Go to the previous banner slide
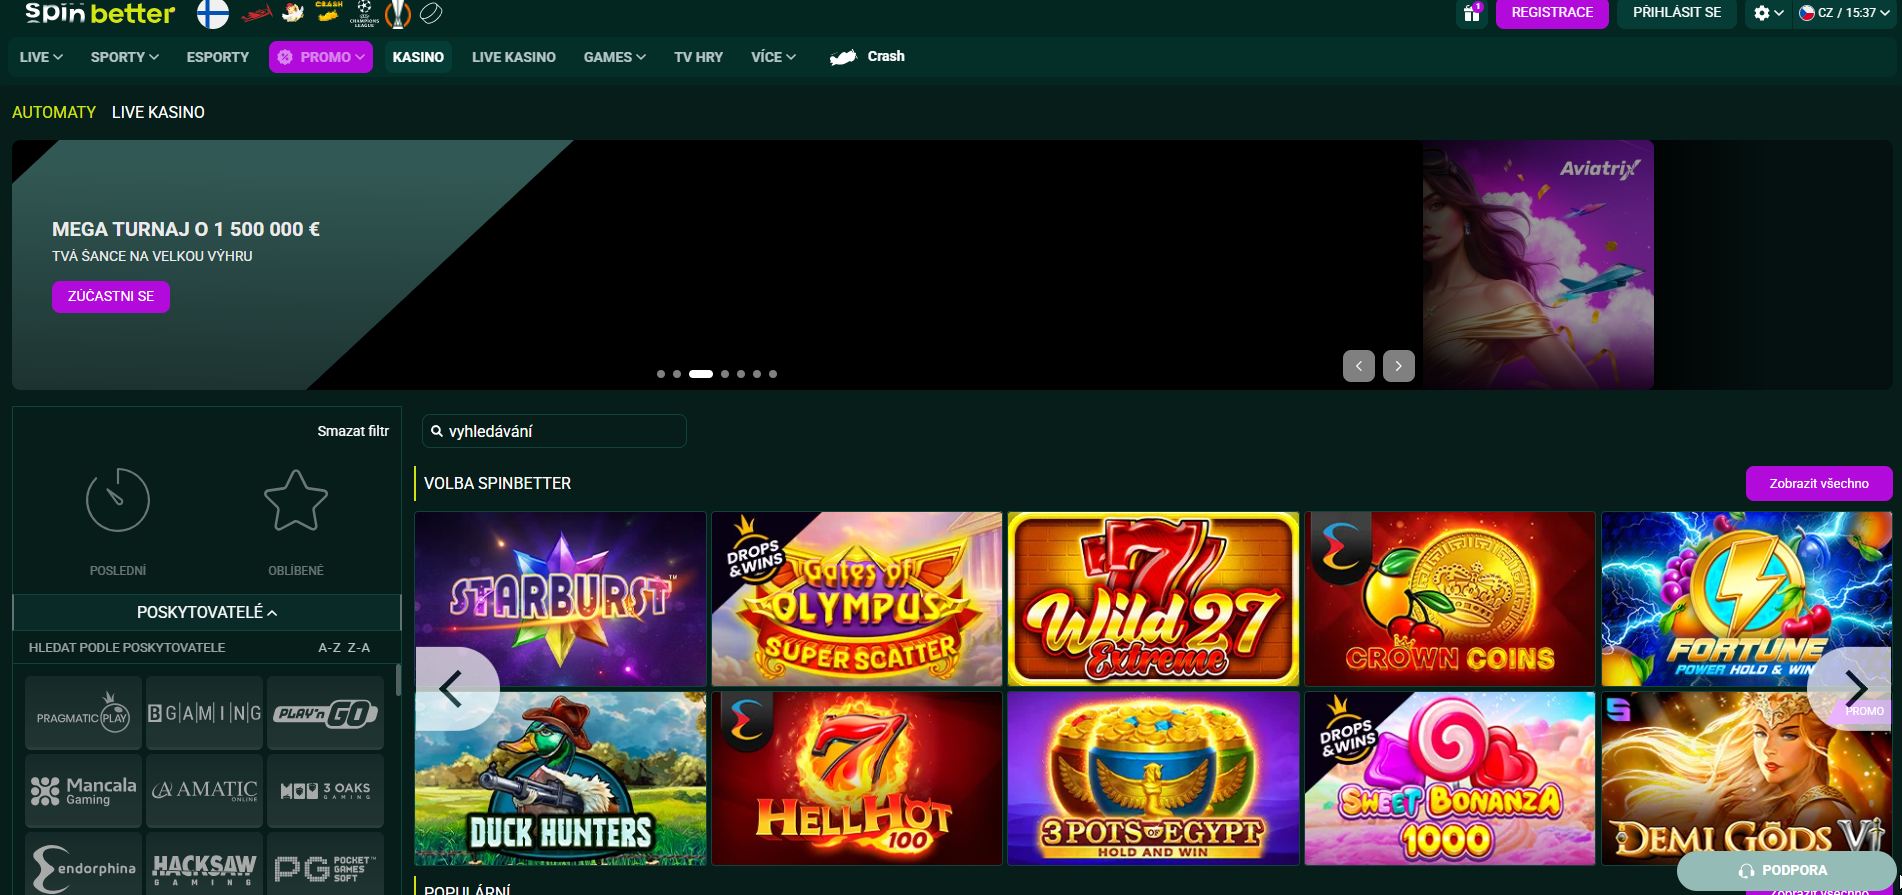Viewport: 1902px width, 895px height. point(1358,366)
